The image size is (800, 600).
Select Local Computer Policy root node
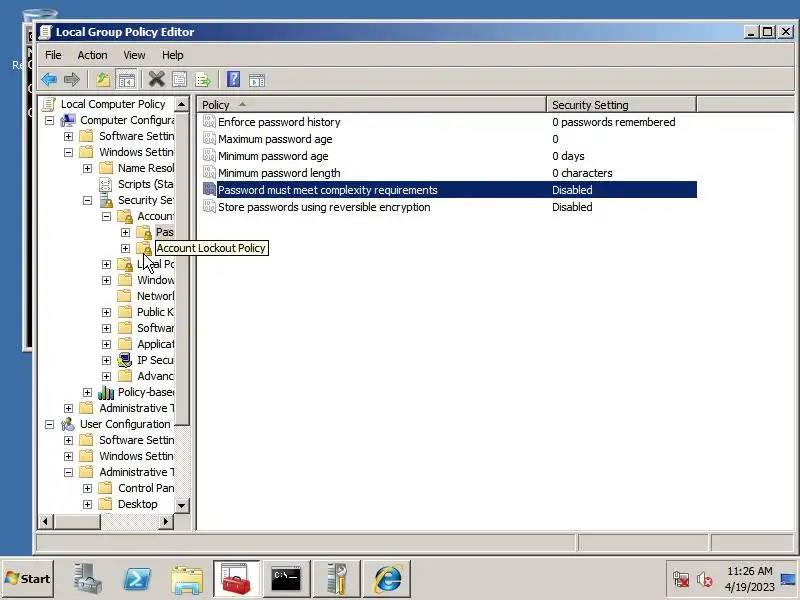point(113,104)
